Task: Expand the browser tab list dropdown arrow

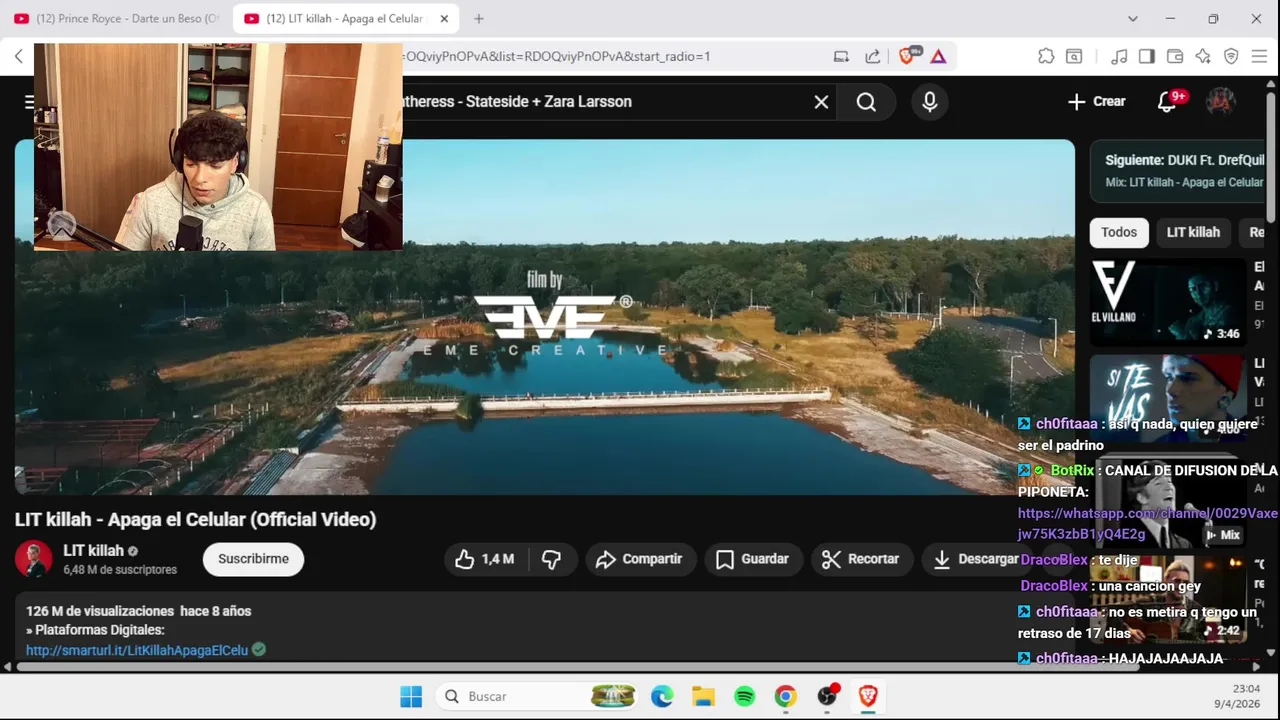Action: [1132, 19]
